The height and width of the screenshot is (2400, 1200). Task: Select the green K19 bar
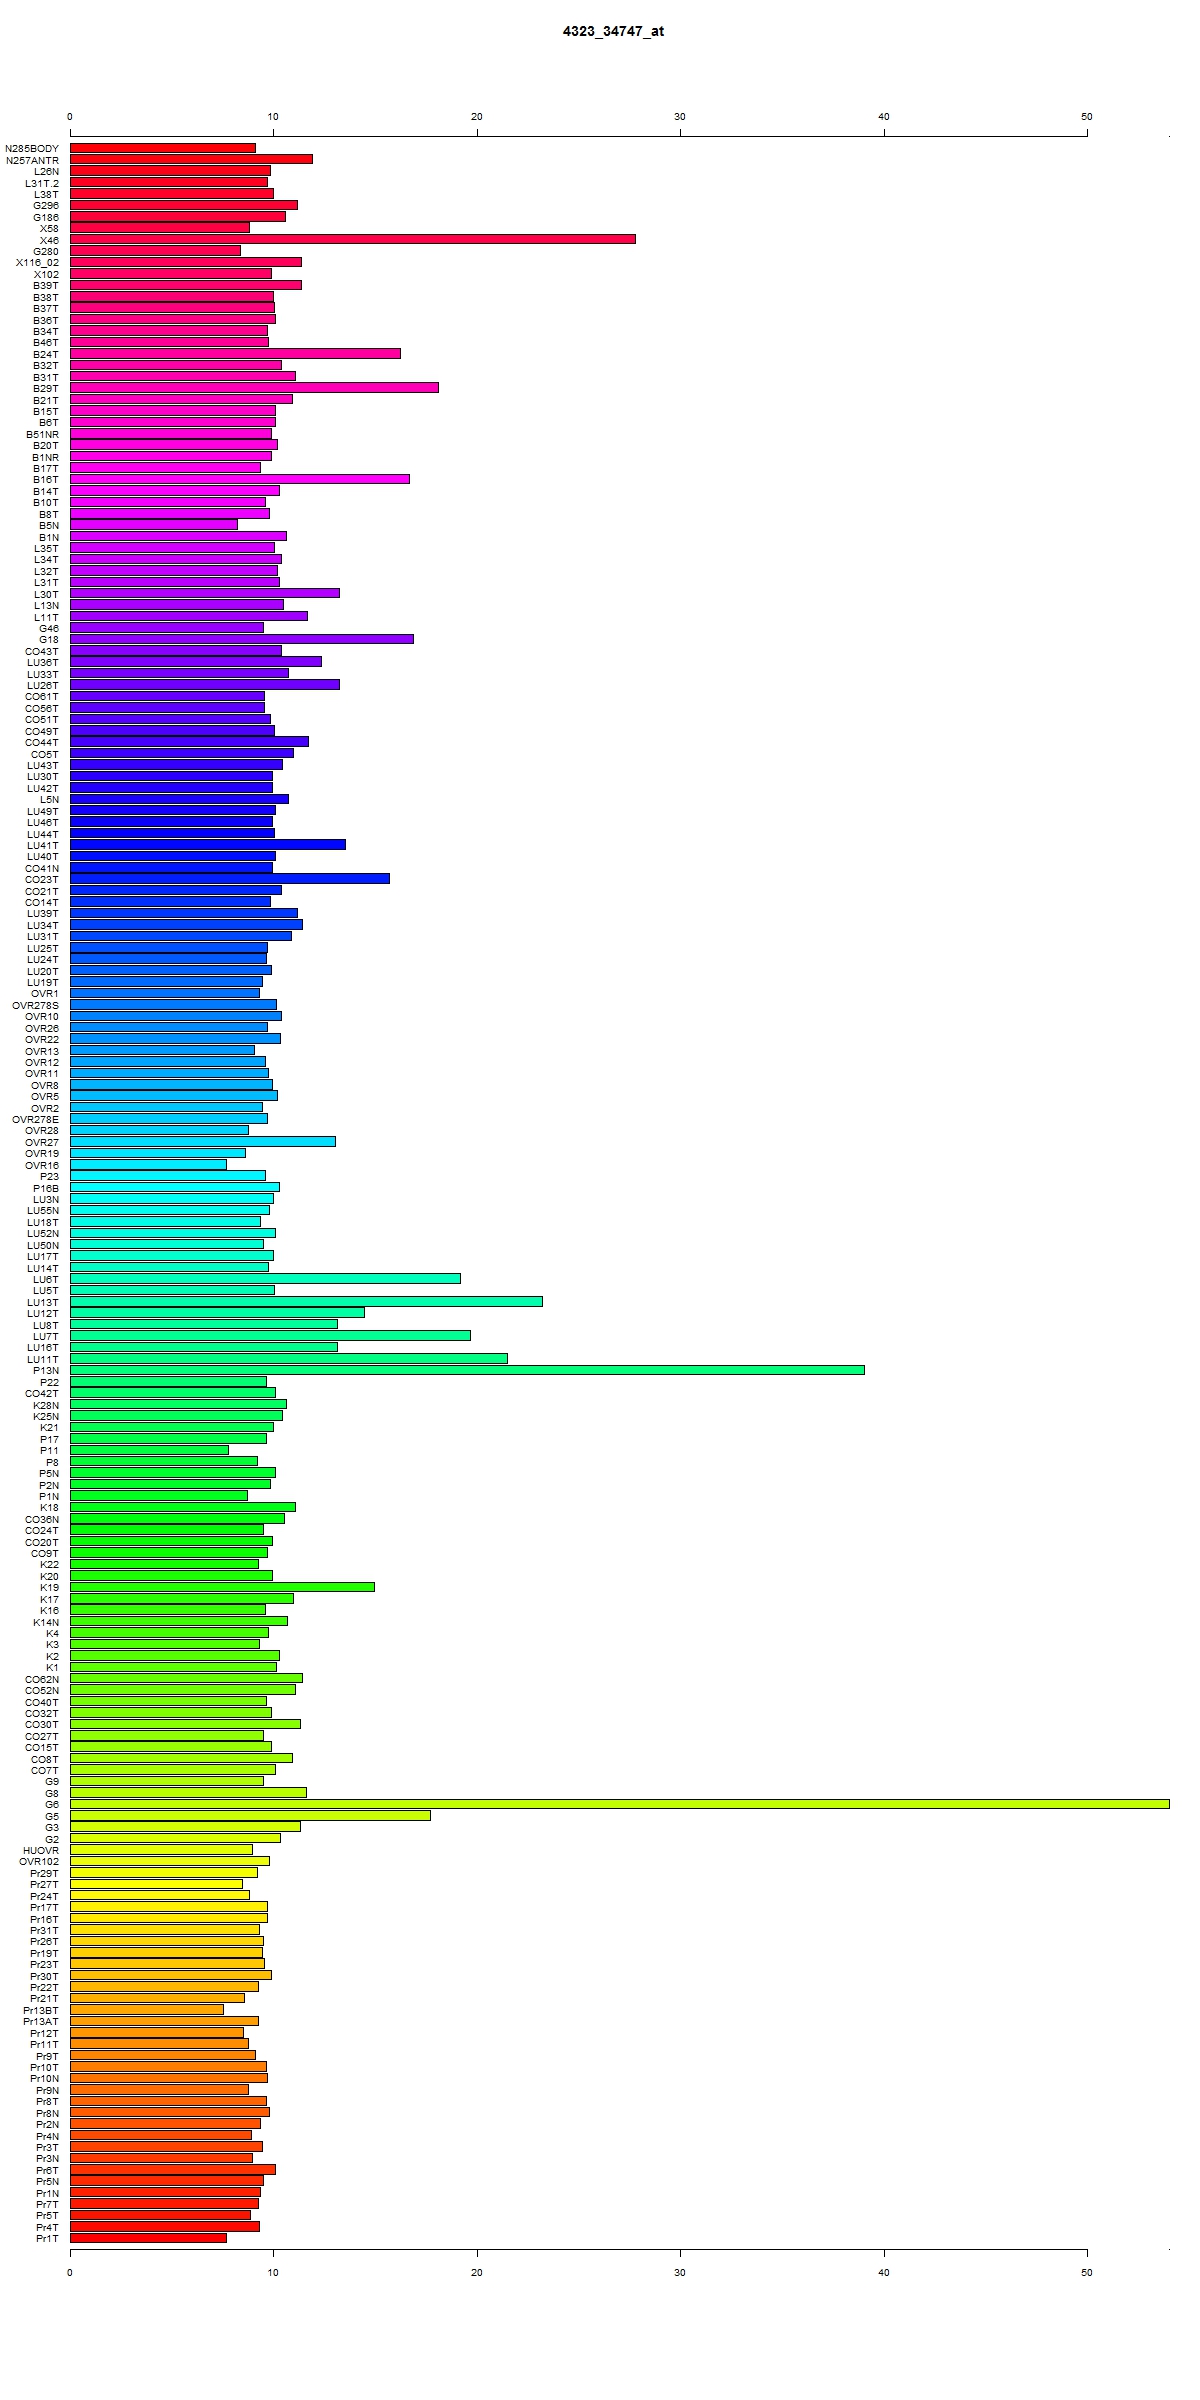(222, 1587)
